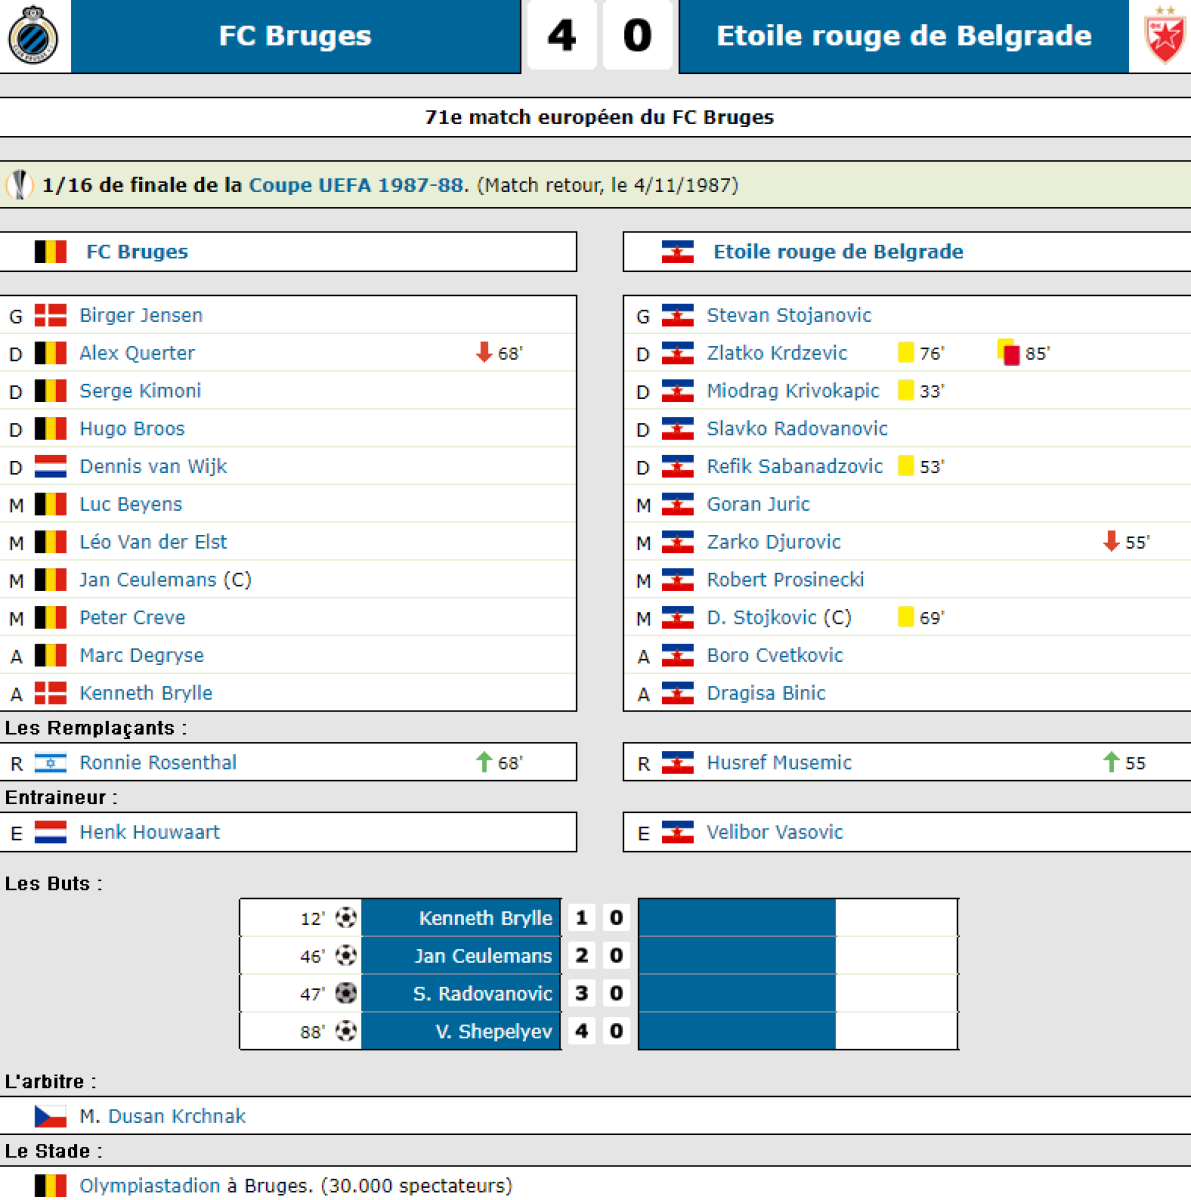Viewport: 1191px width, 1200px height.
Task: Click the red card icon for Krdzevic
Action: coord(1009,353)
